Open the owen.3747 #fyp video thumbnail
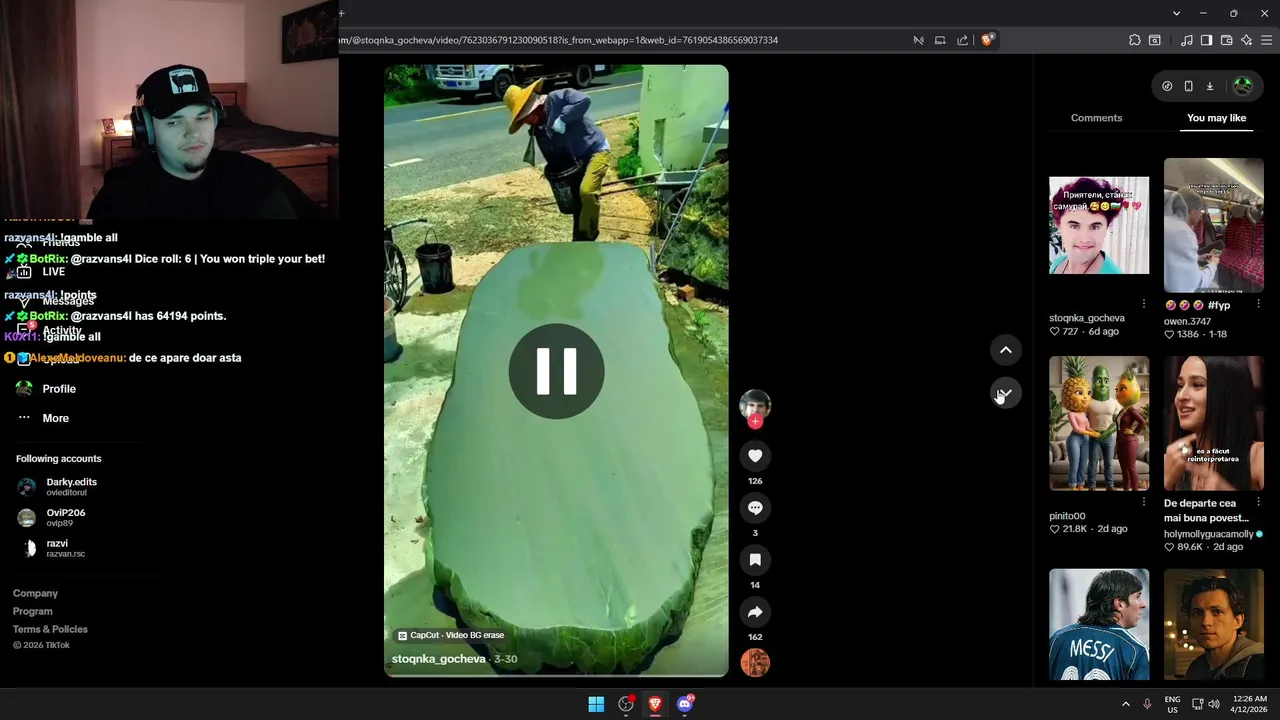Screen dimensions: 1280x720 tap(1214, 225)
